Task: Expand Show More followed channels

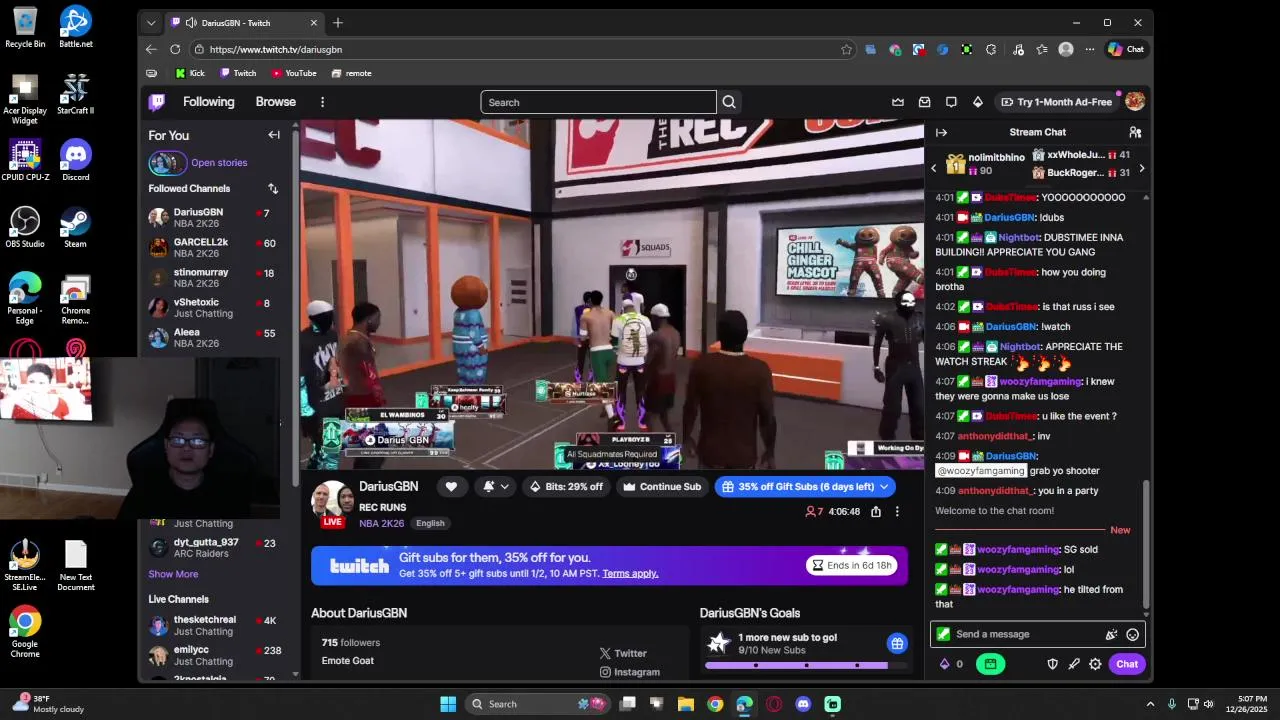Action: 173,574
